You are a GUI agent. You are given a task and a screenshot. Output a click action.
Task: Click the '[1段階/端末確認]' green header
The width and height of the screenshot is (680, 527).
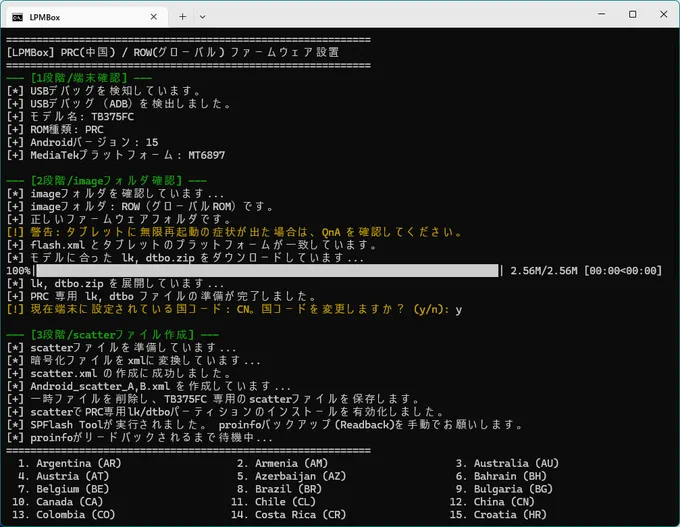click(x=79, y=78)
